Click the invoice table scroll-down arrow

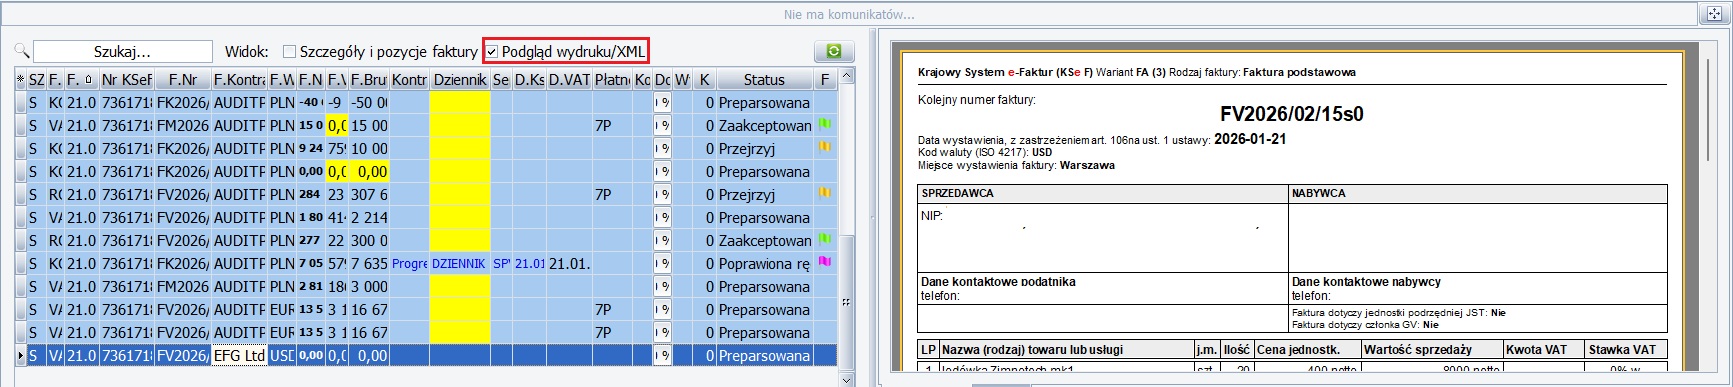click(847, 380)
